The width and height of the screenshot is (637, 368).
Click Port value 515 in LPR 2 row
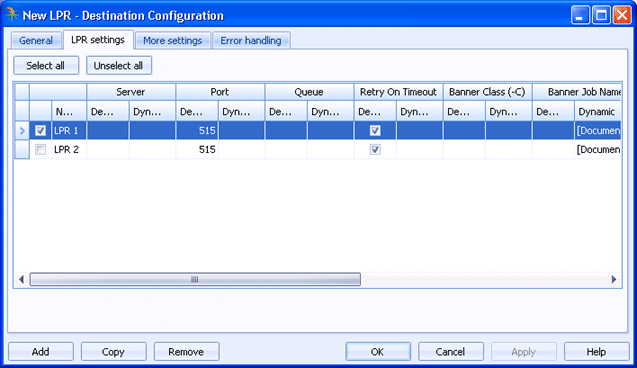pos(197,149)
